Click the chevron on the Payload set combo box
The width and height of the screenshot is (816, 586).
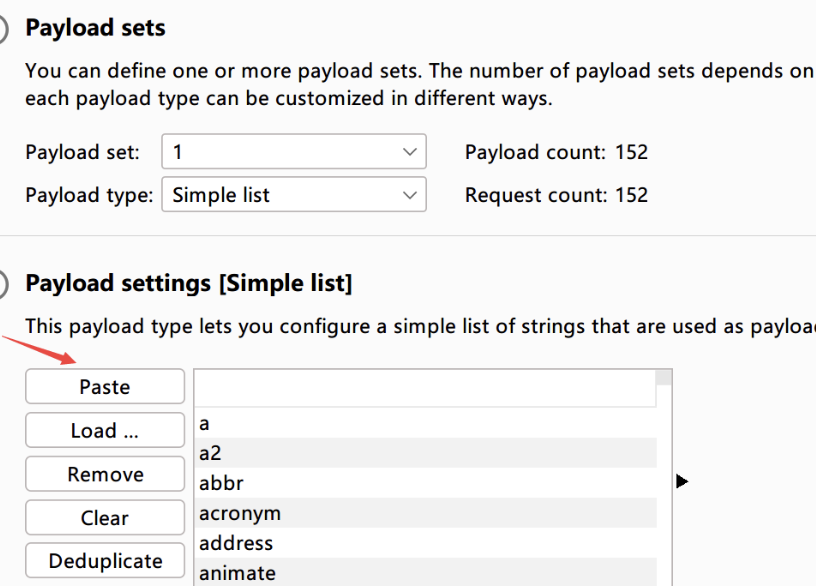tap(408, 152)
